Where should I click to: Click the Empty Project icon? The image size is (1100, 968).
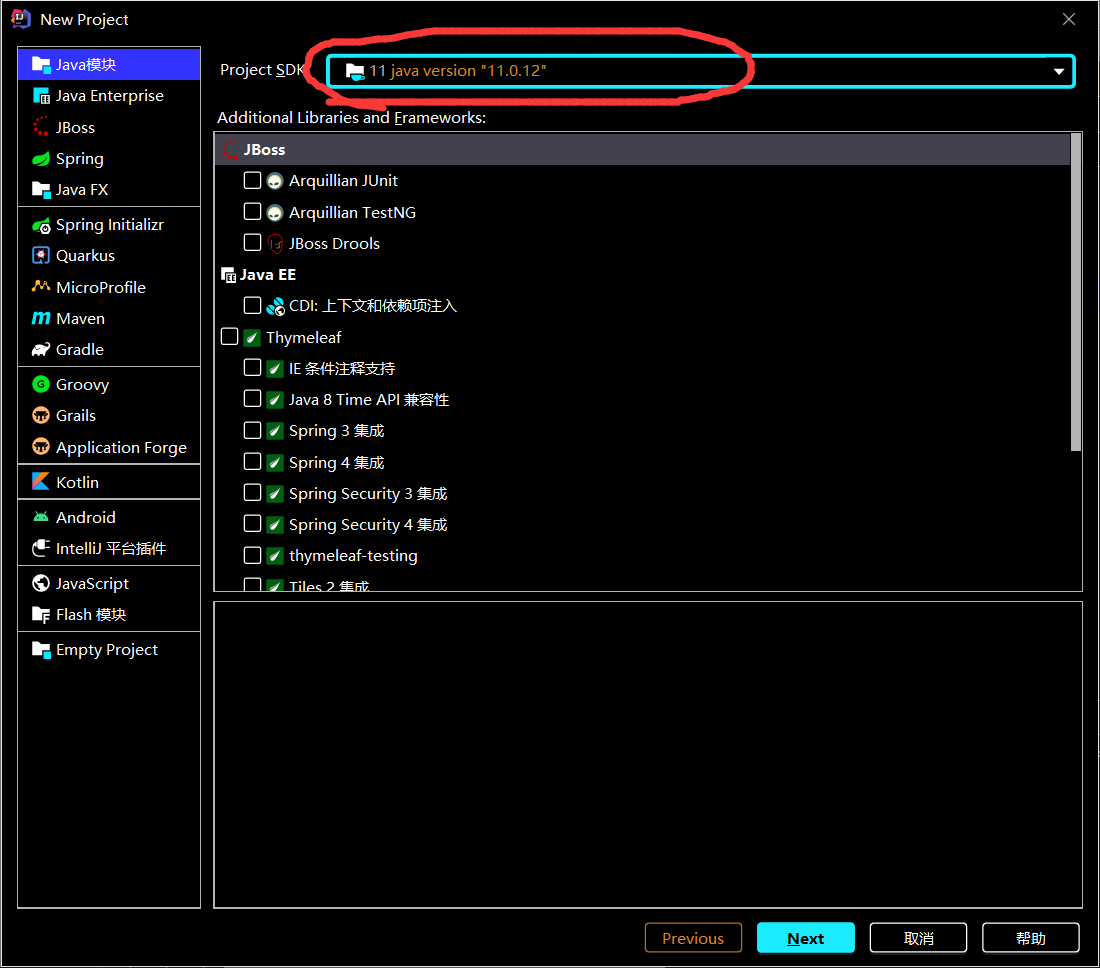tap(41, 650)
